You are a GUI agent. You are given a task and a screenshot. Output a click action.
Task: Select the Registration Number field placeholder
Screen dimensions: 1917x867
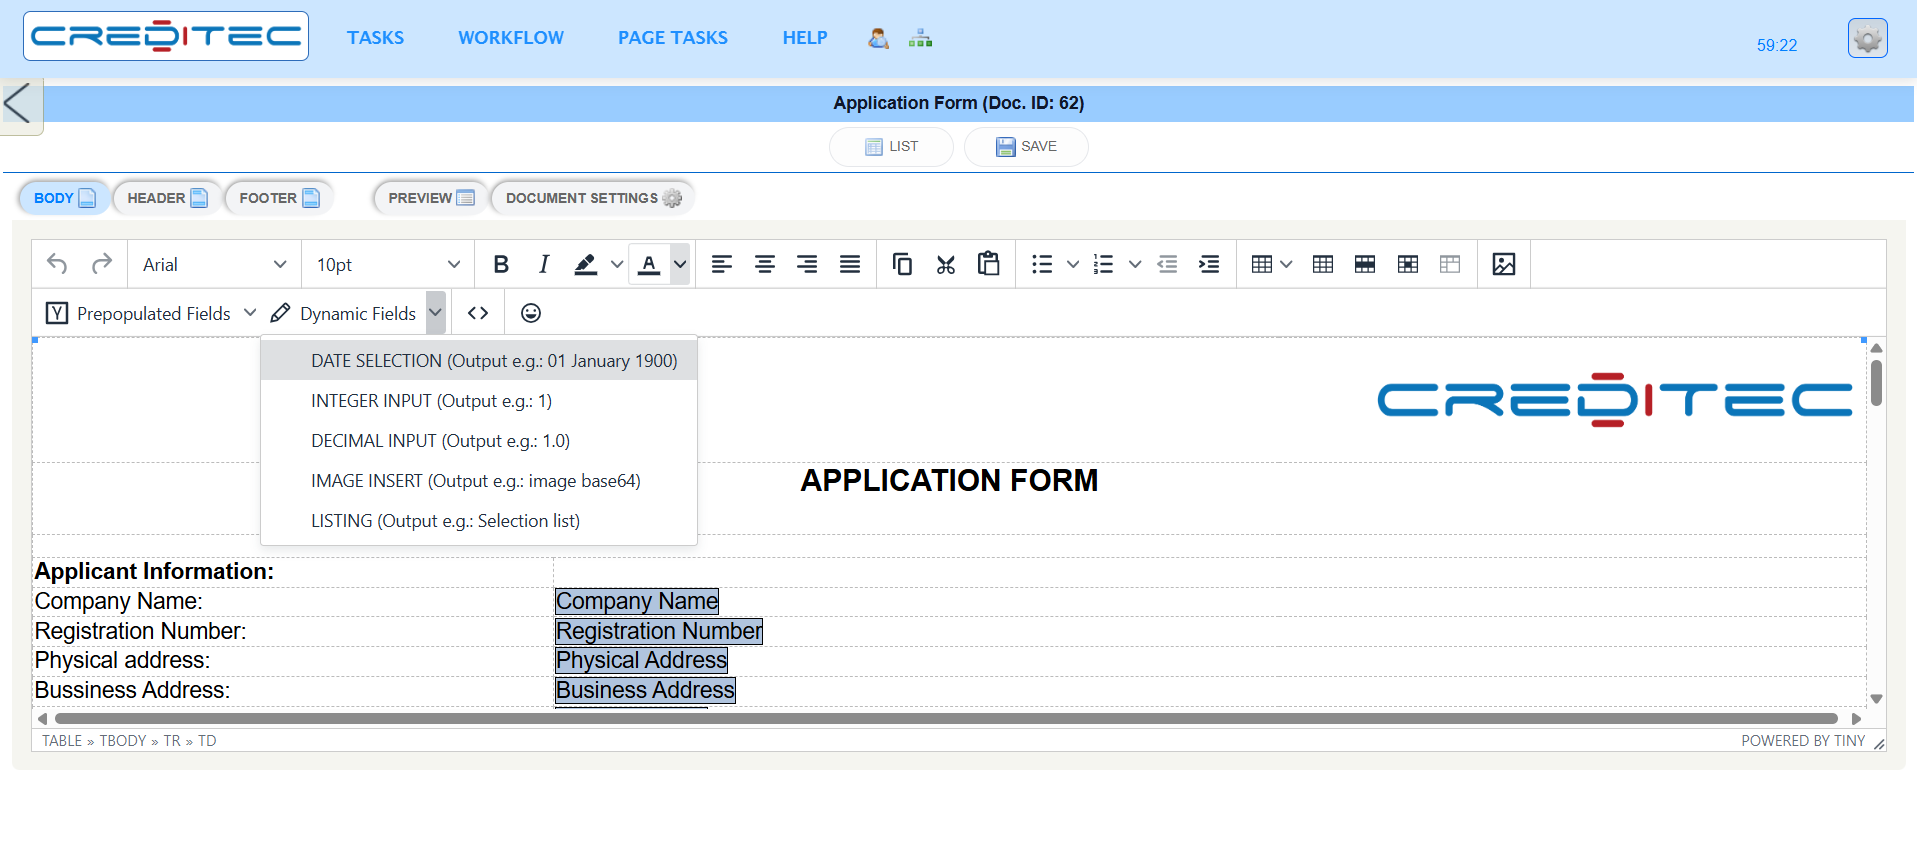tap(659, 631)
